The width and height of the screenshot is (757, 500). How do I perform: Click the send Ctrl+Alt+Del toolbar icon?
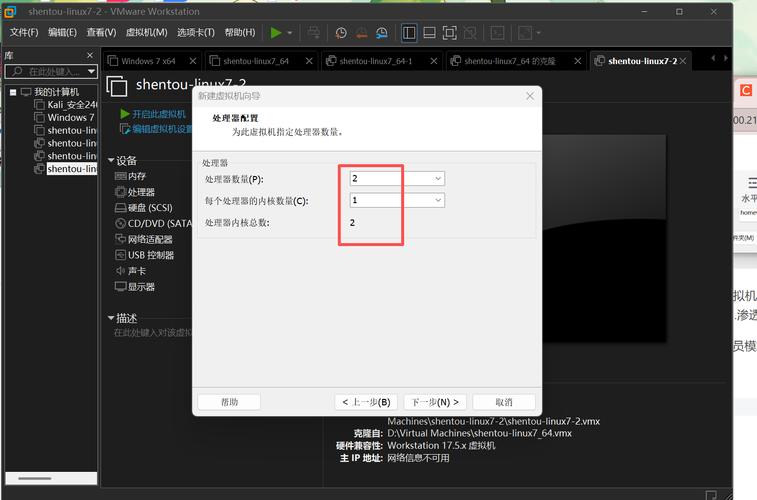click(313, 33)
